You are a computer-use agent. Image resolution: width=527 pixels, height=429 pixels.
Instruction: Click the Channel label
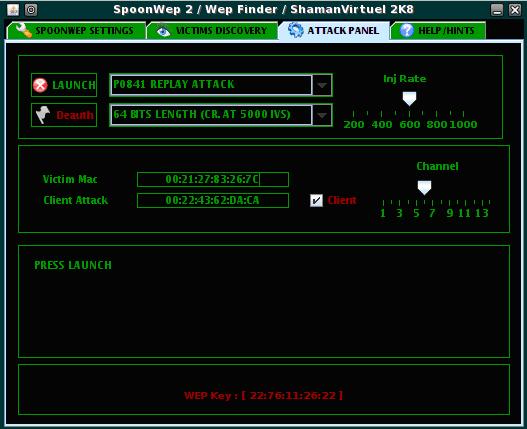click(x=437, y=166)
